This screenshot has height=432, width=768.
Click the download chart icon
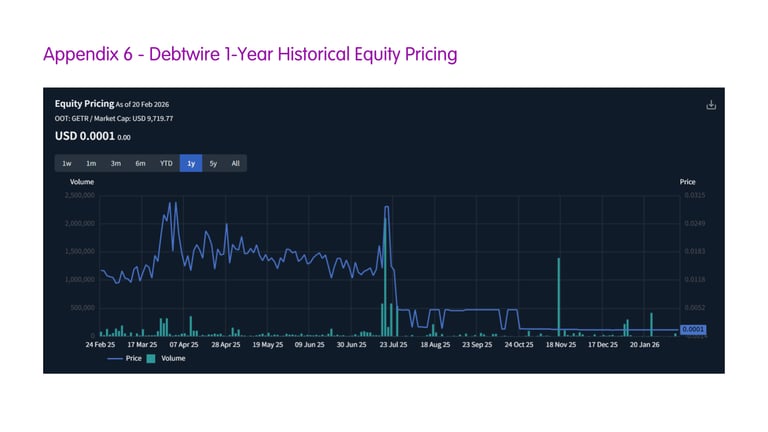pyautogui.click(x=711, y=105)
